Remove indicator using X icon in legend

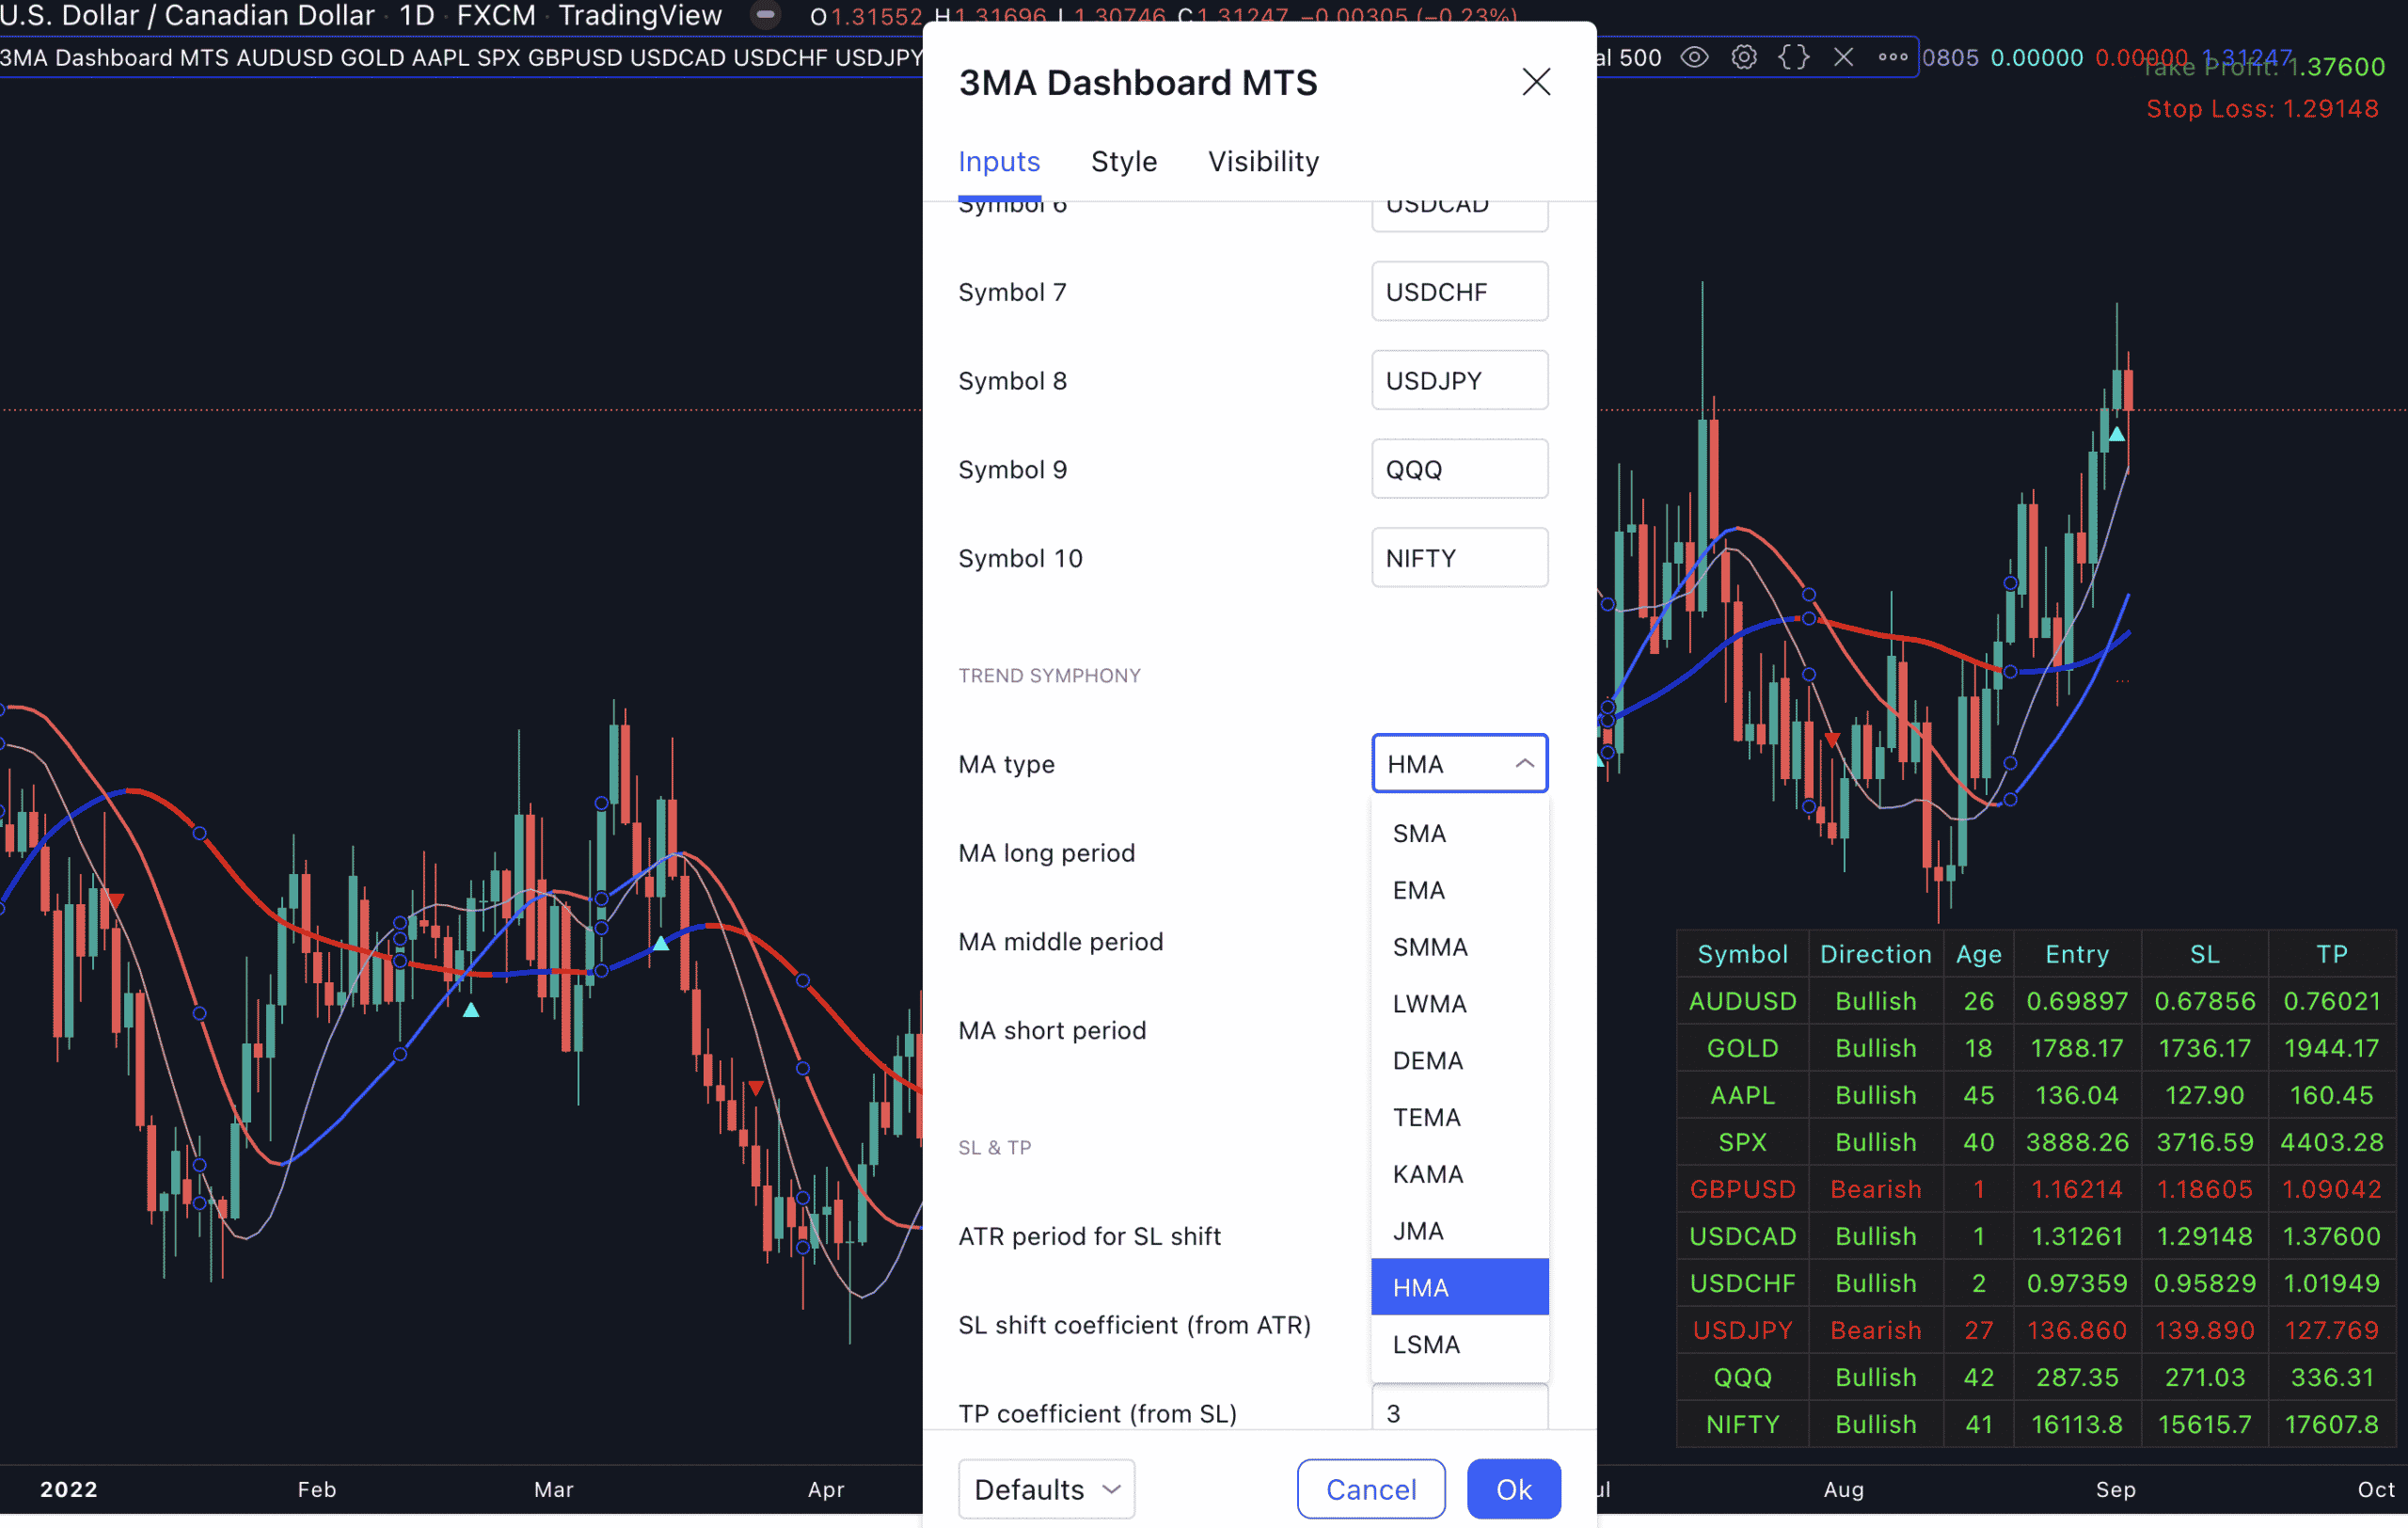(1843, 57)
